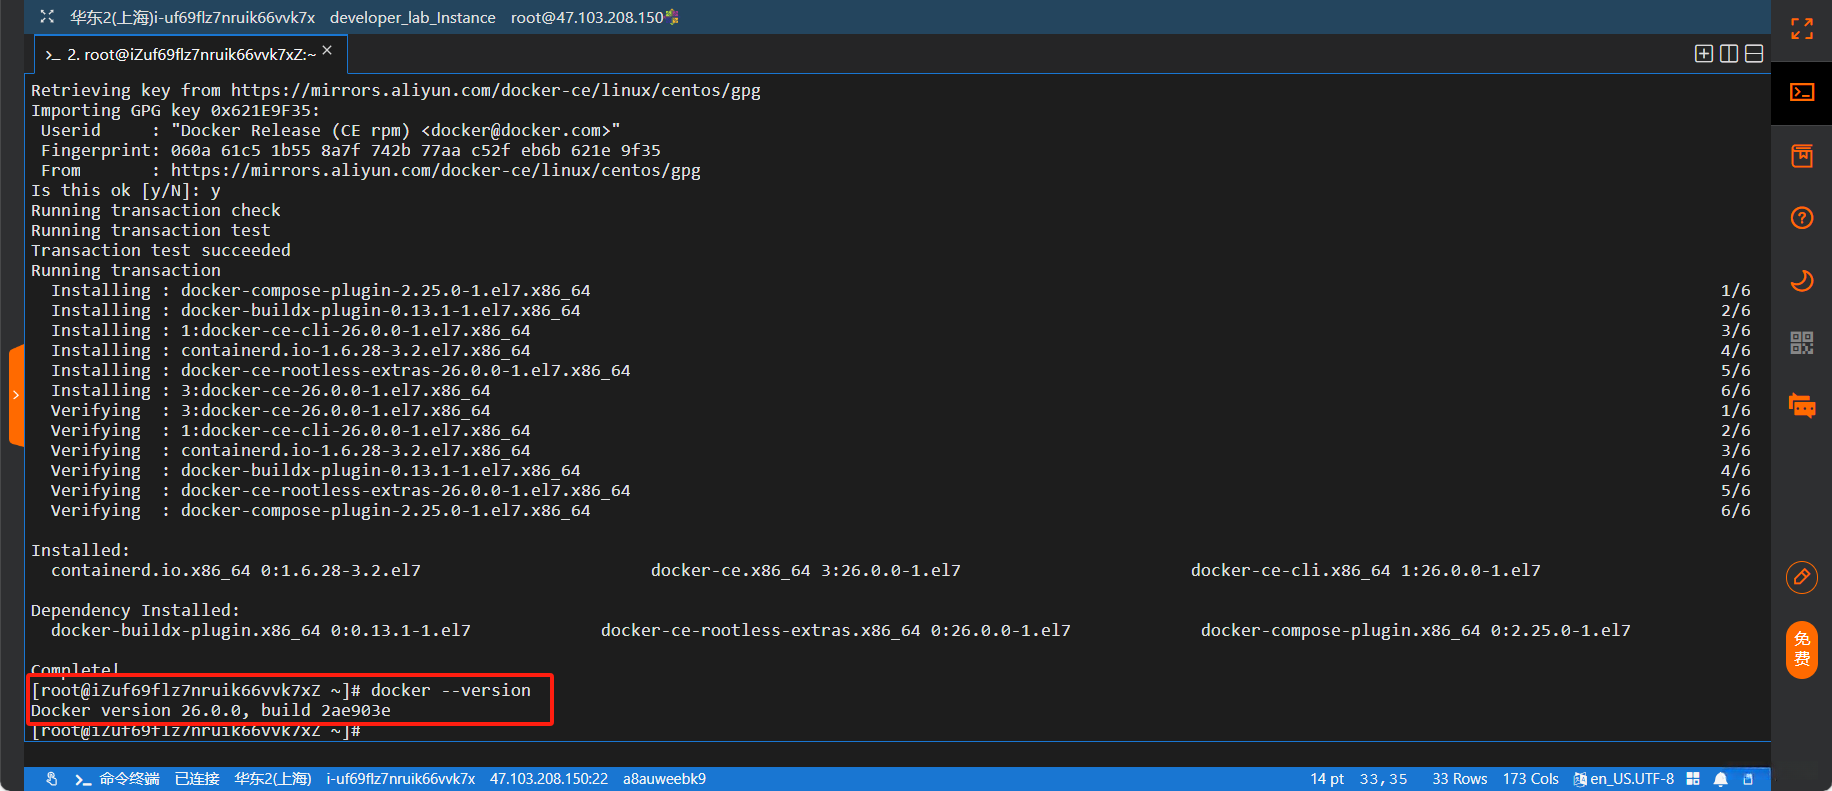Image resolution: width=1832 pixels, height=791 pixels.
Task: Split the terminal into side-by-side columns
Action: click(1729, 54)
